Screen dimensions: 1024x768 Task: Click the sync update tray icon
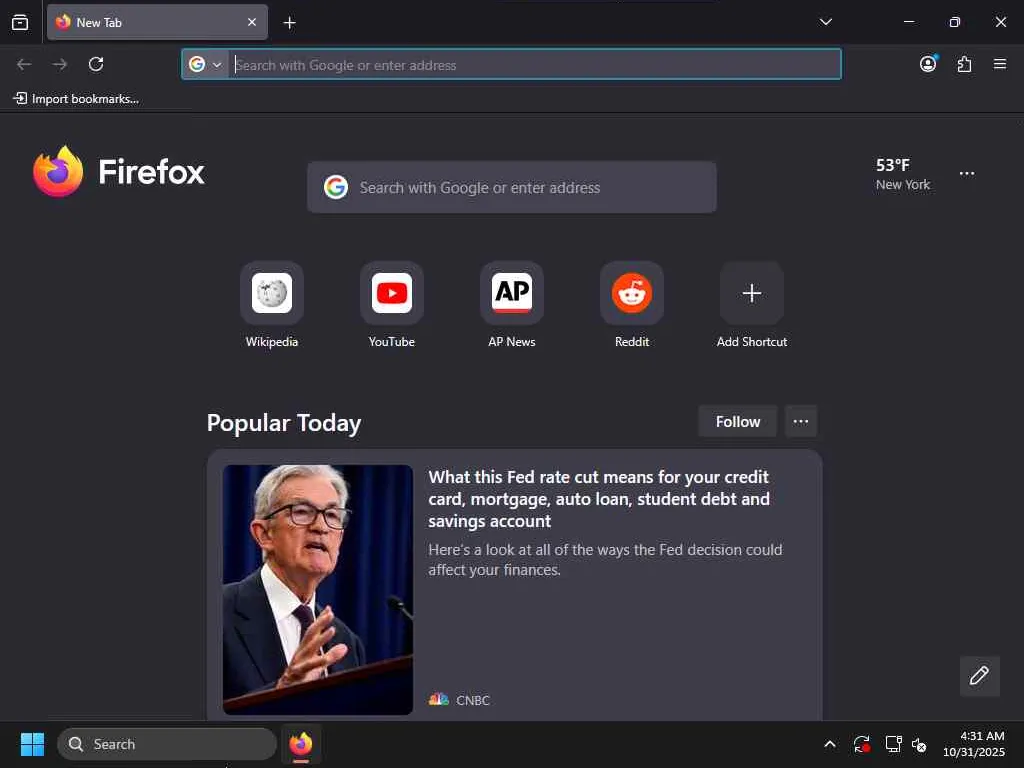pyautogui.click(x=861, y=744)
